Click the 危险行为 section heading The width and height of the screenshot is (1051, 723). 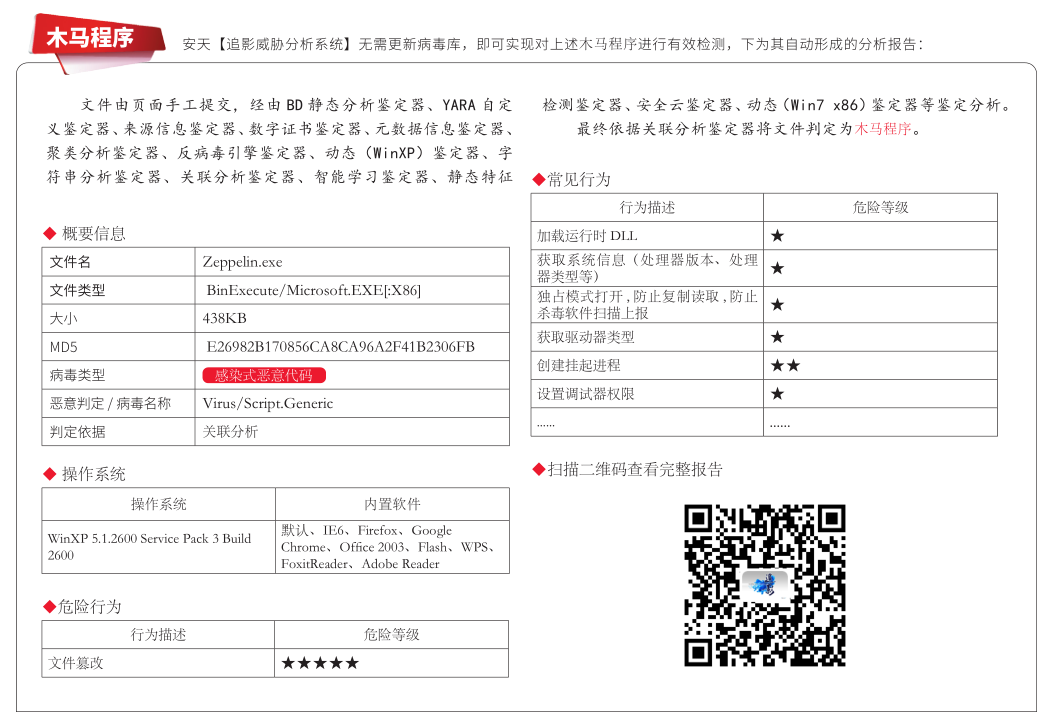click(x=82, y=606)
